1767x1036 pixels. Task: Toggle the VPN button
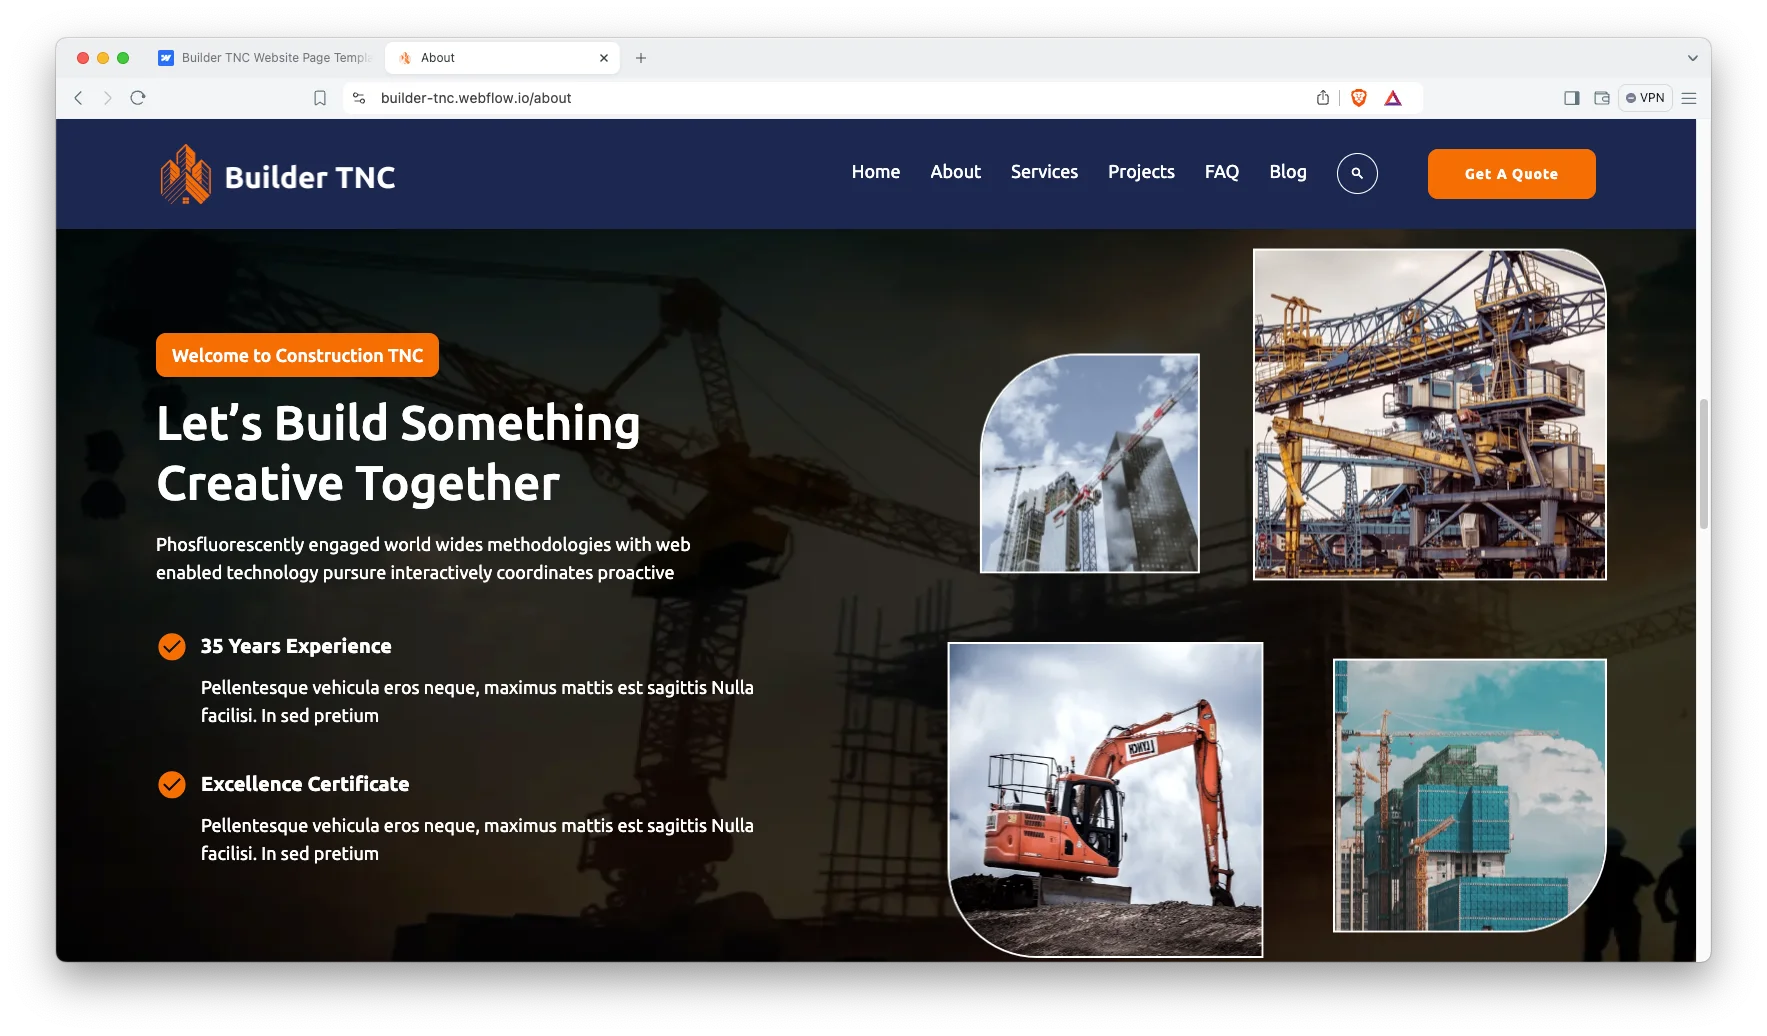(x=1645, y=98)
